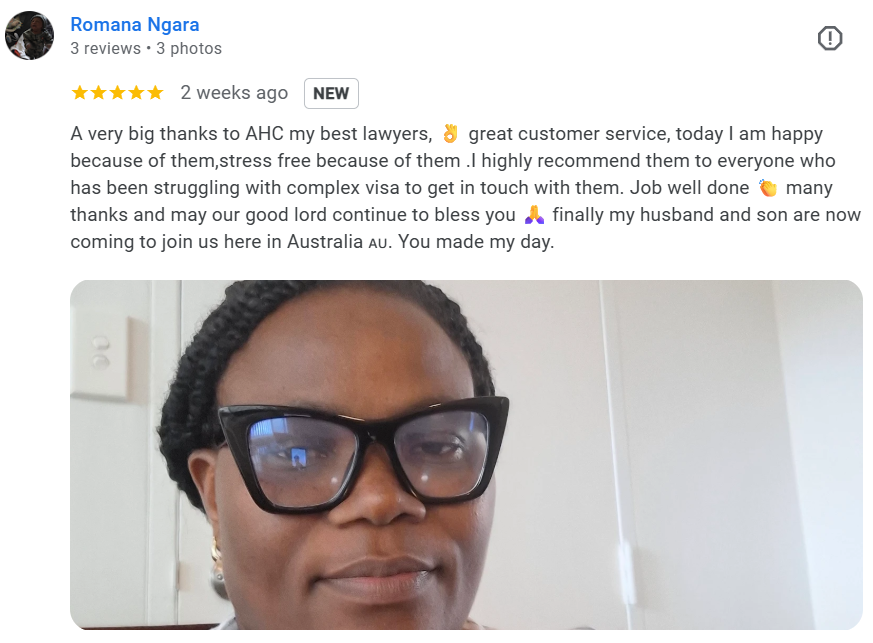Click the AU flag text after Australia
This screenshot has width=873, height=643.
[x=377, y=243]
